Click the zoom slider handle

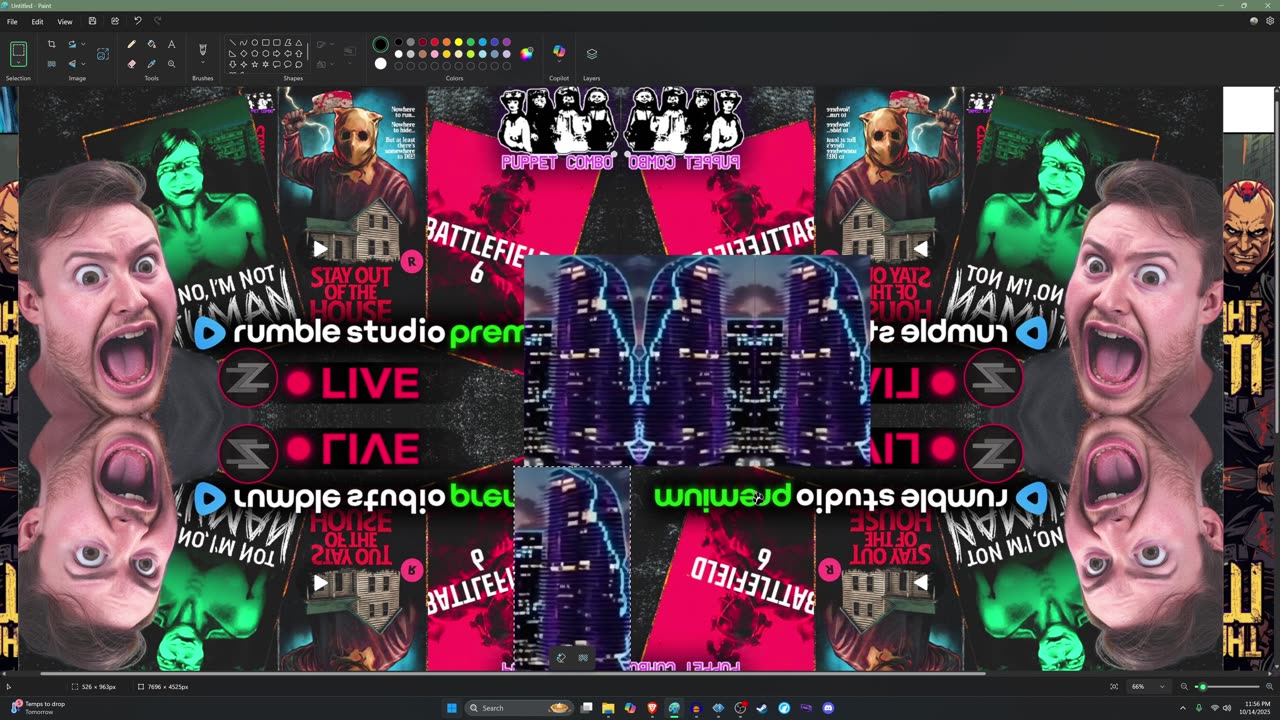(1203, 687)
